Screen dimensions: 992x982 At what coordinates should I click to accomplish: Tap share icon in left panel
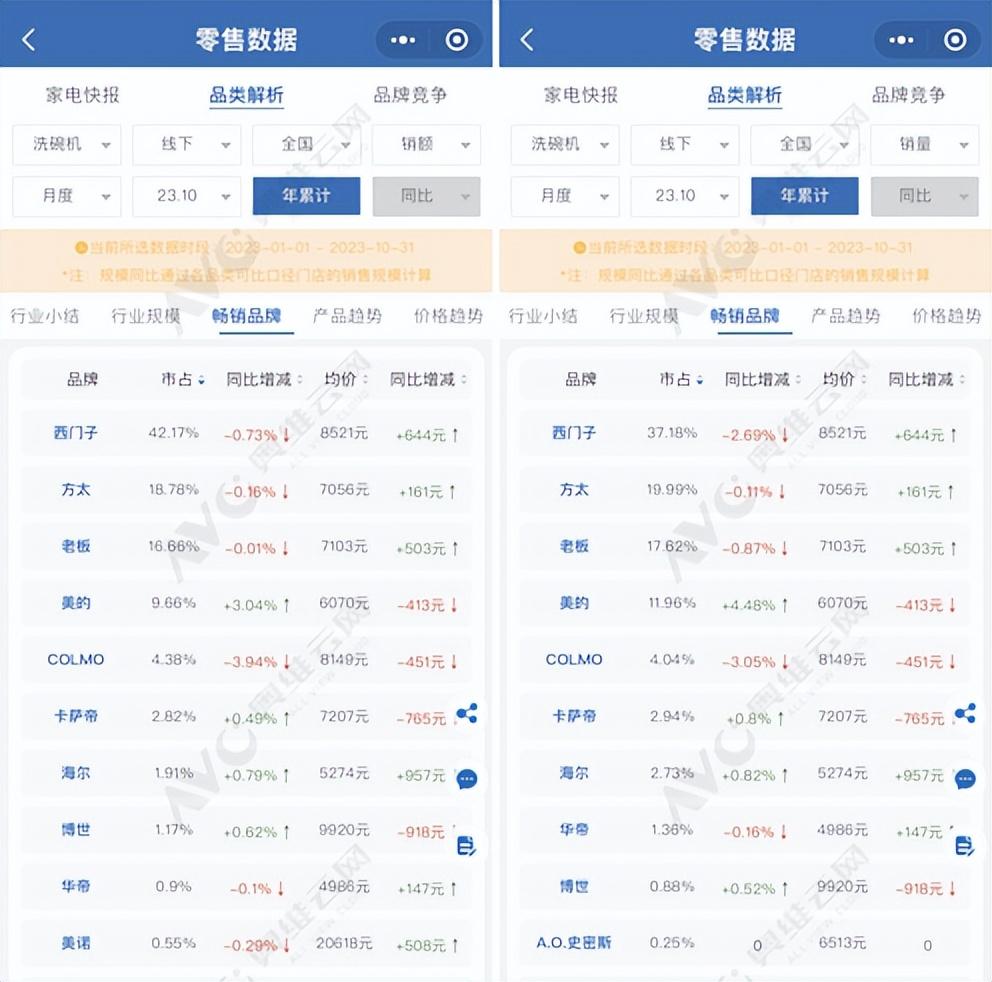pos(467,714)
